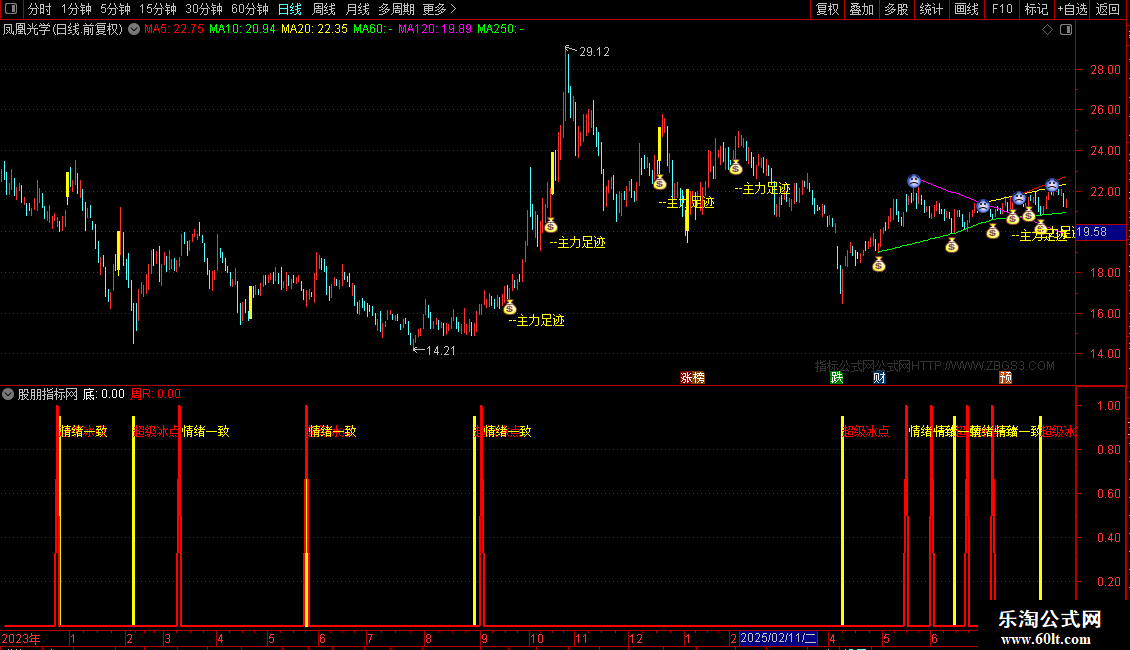Click the diamond icon at chart top-right

1048,30
